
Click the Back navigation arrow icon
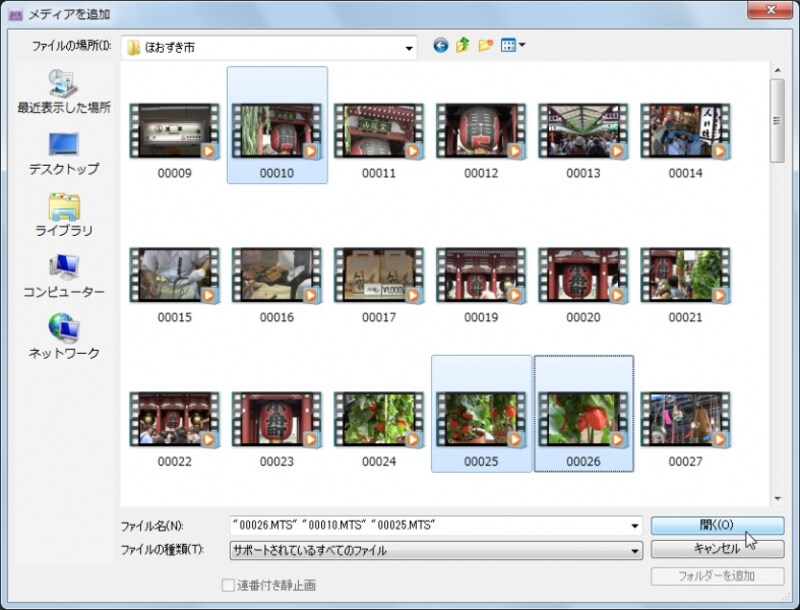coord(440,46)
